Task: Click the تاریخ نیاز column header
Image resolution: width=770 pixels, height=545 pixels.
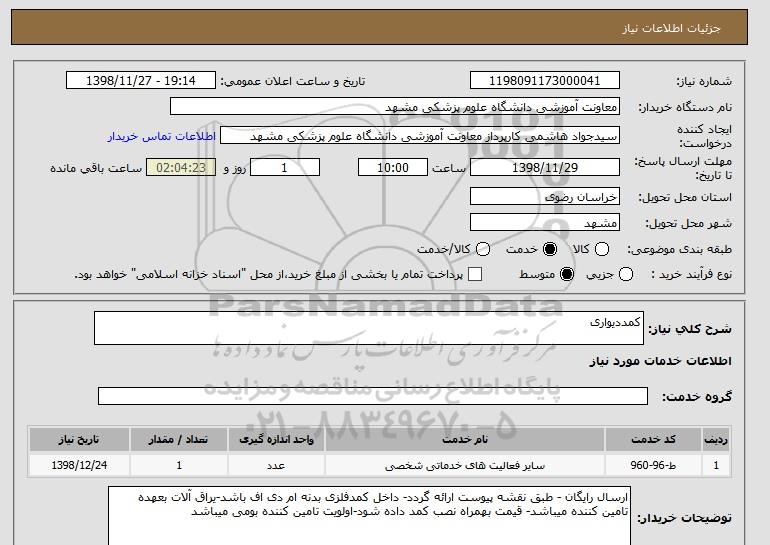Action: [x=79, y=439]
